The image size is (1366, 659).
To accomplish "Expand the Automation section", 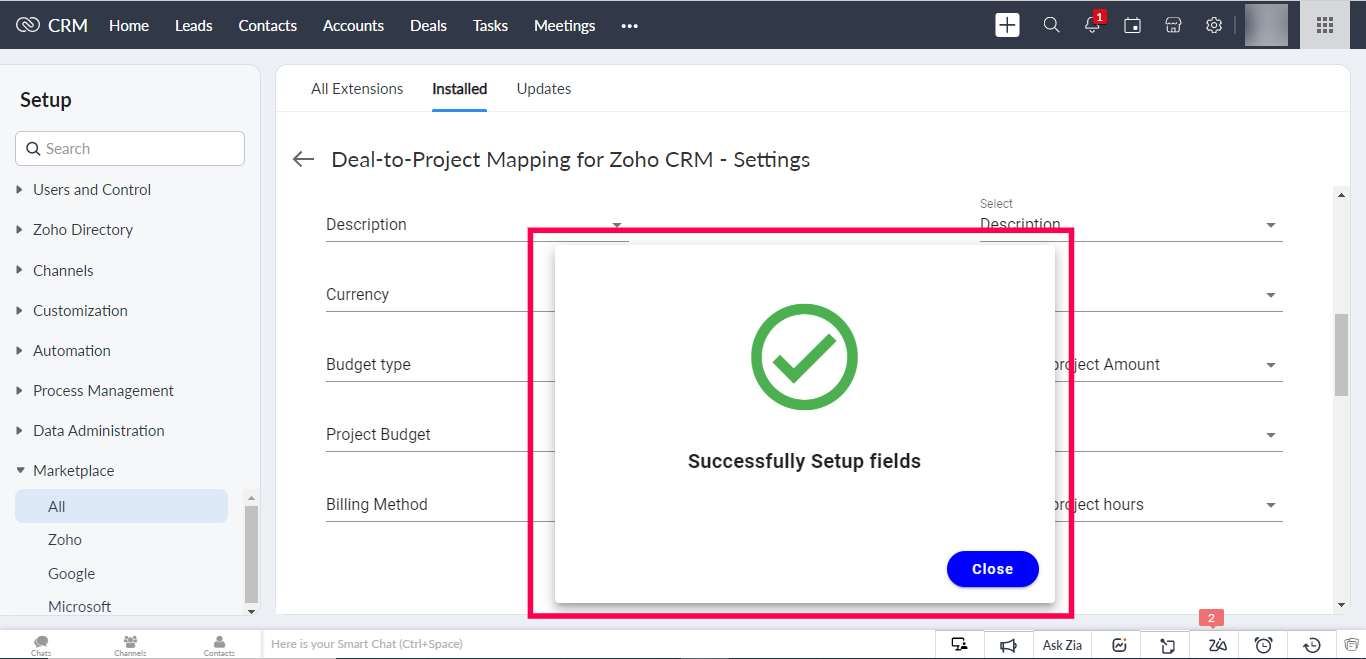I will coord(72,351).
